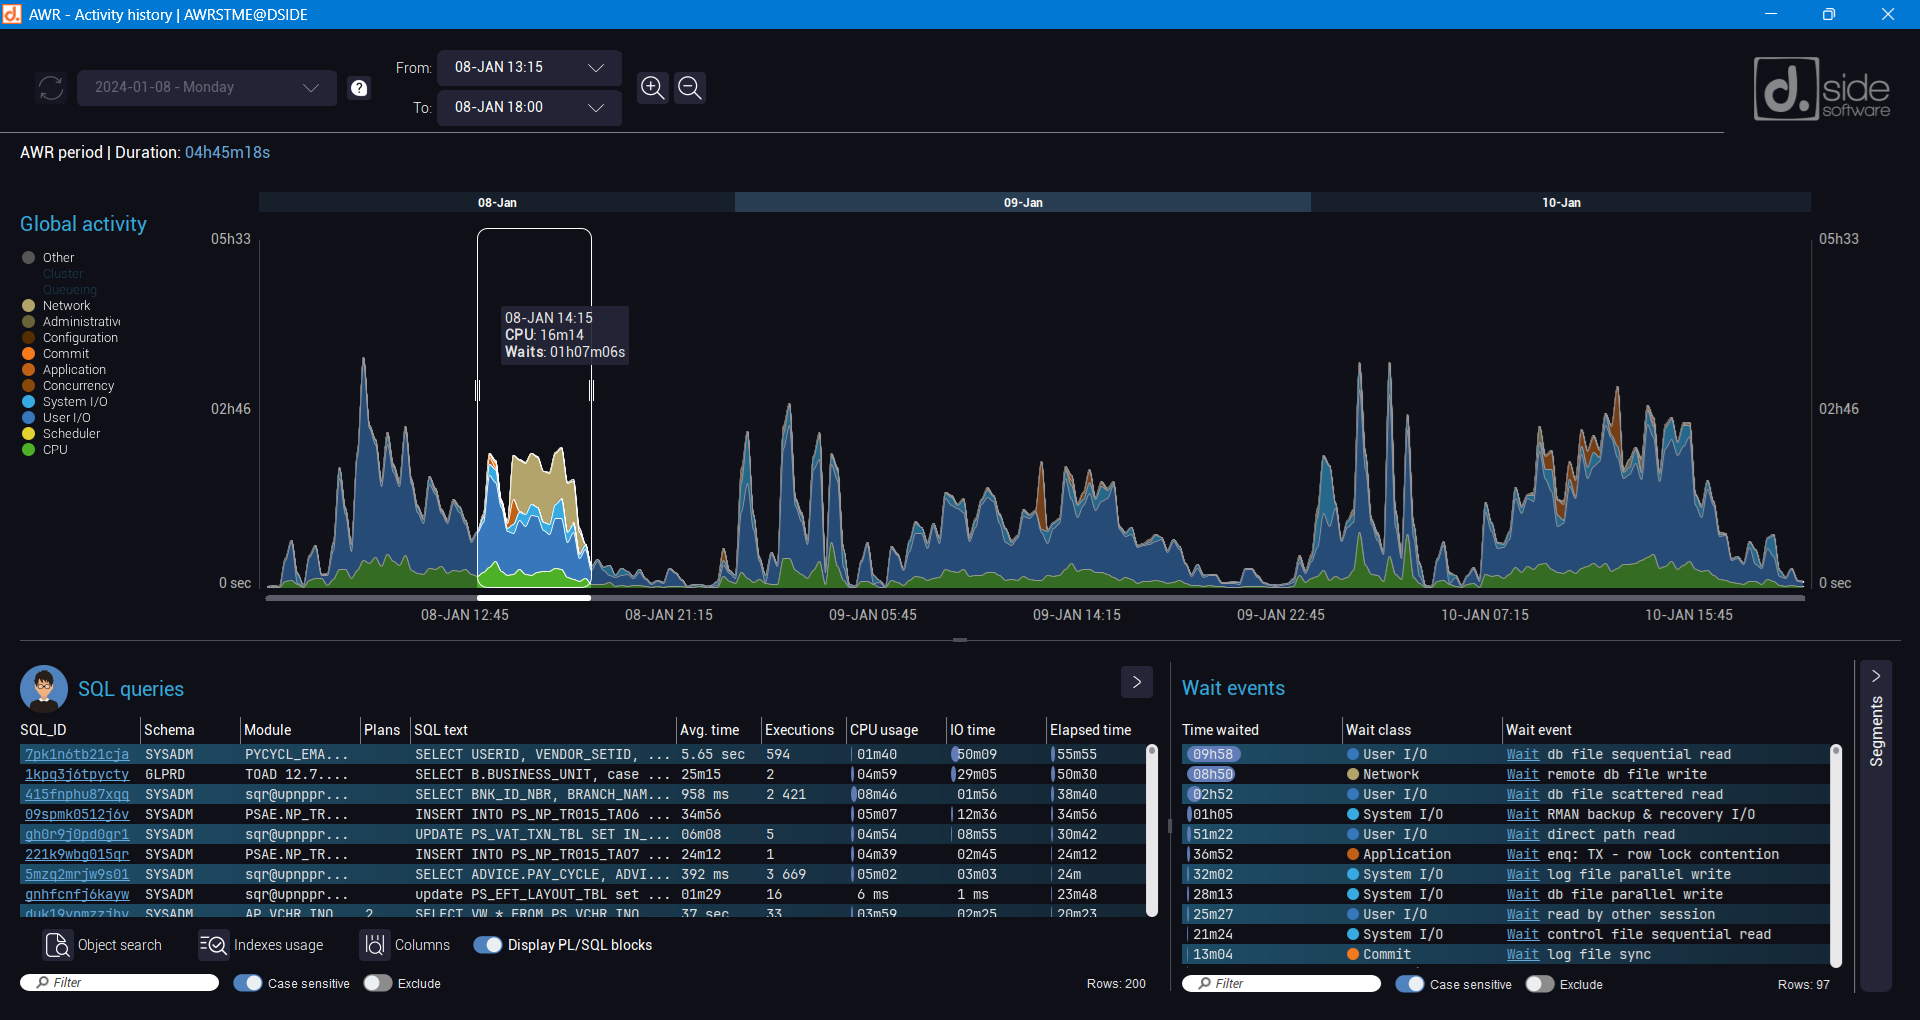Toggle the User I/O legend item

[56, 418]
